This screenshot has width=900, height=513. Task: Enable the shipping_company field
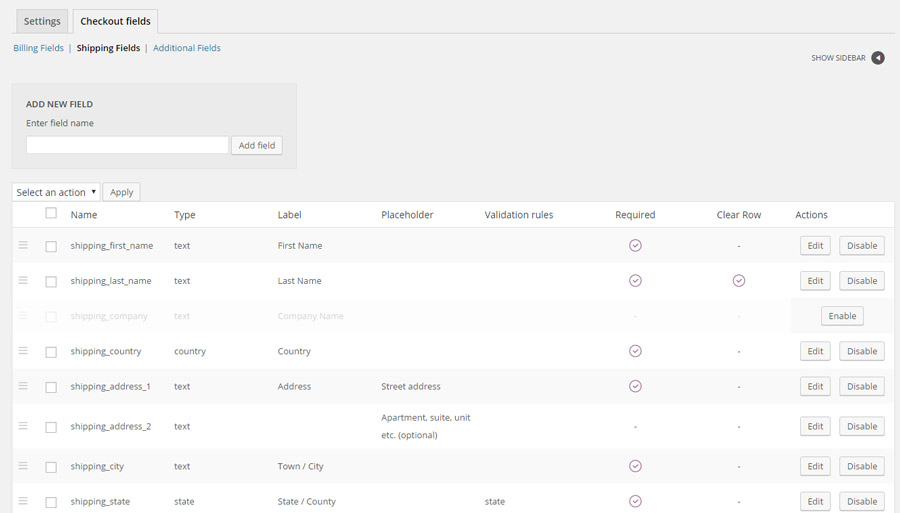(842, 316)
